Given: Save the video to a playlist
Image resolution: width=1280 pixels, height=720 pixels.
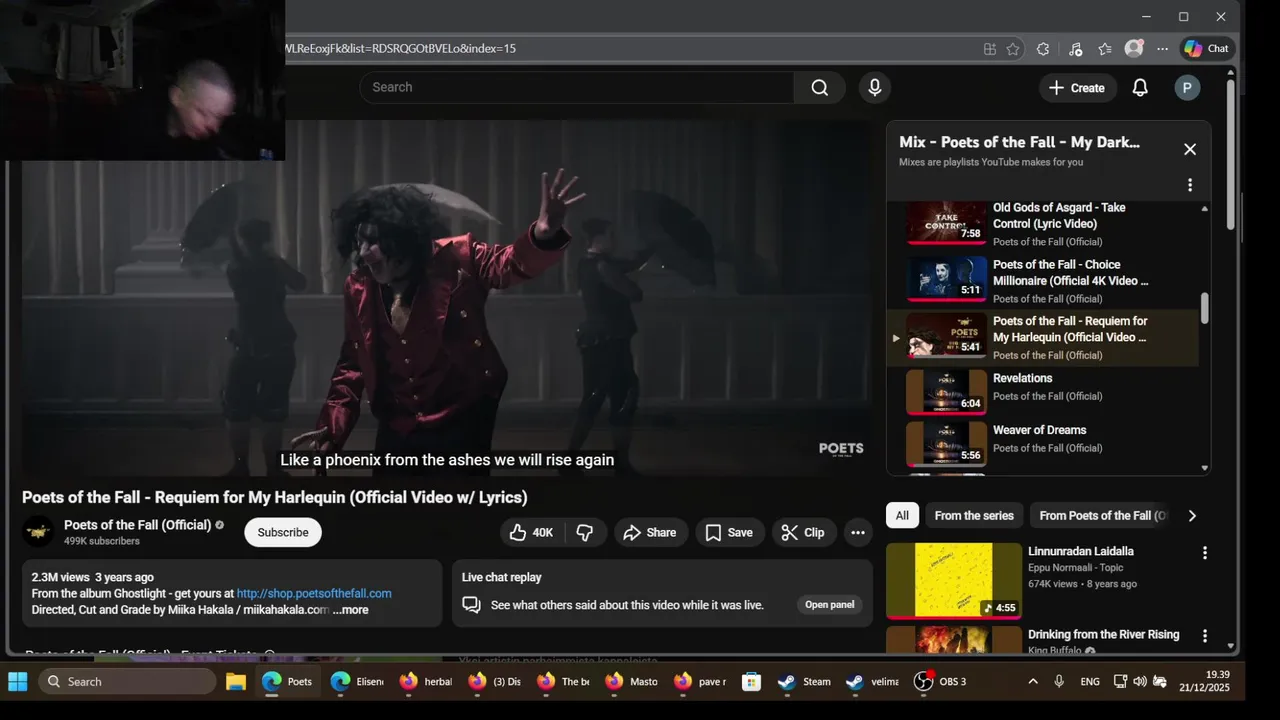Looking at the screenshot, I should tap(729, 533).
